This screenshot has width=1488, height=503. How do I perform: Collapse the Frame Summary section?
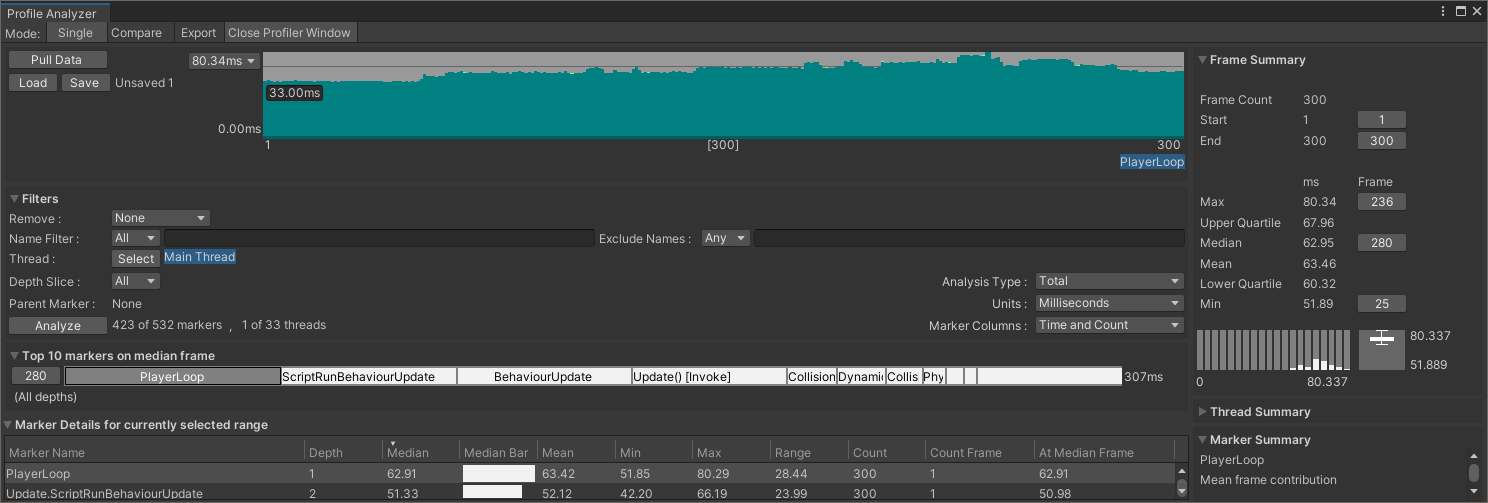pos(1203,60)
